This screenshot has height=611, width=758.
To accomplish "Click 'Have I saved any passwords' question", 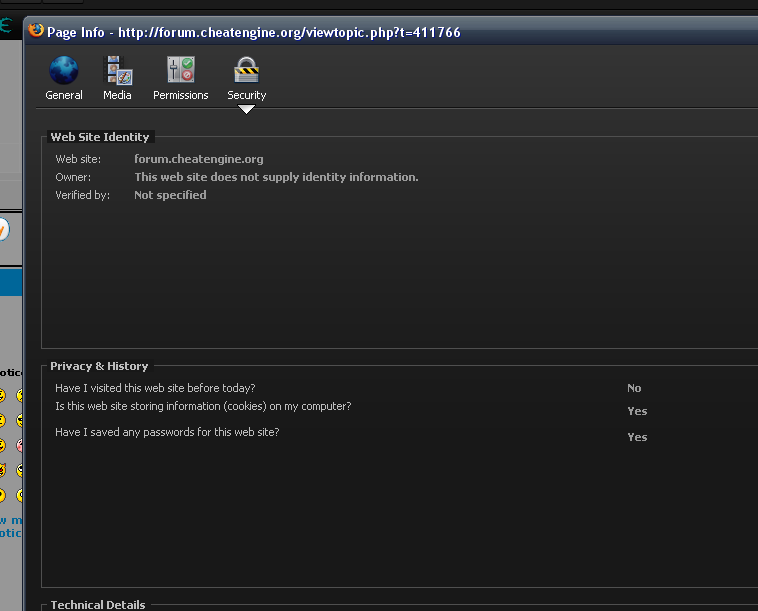I will click(x=167, y=432).
